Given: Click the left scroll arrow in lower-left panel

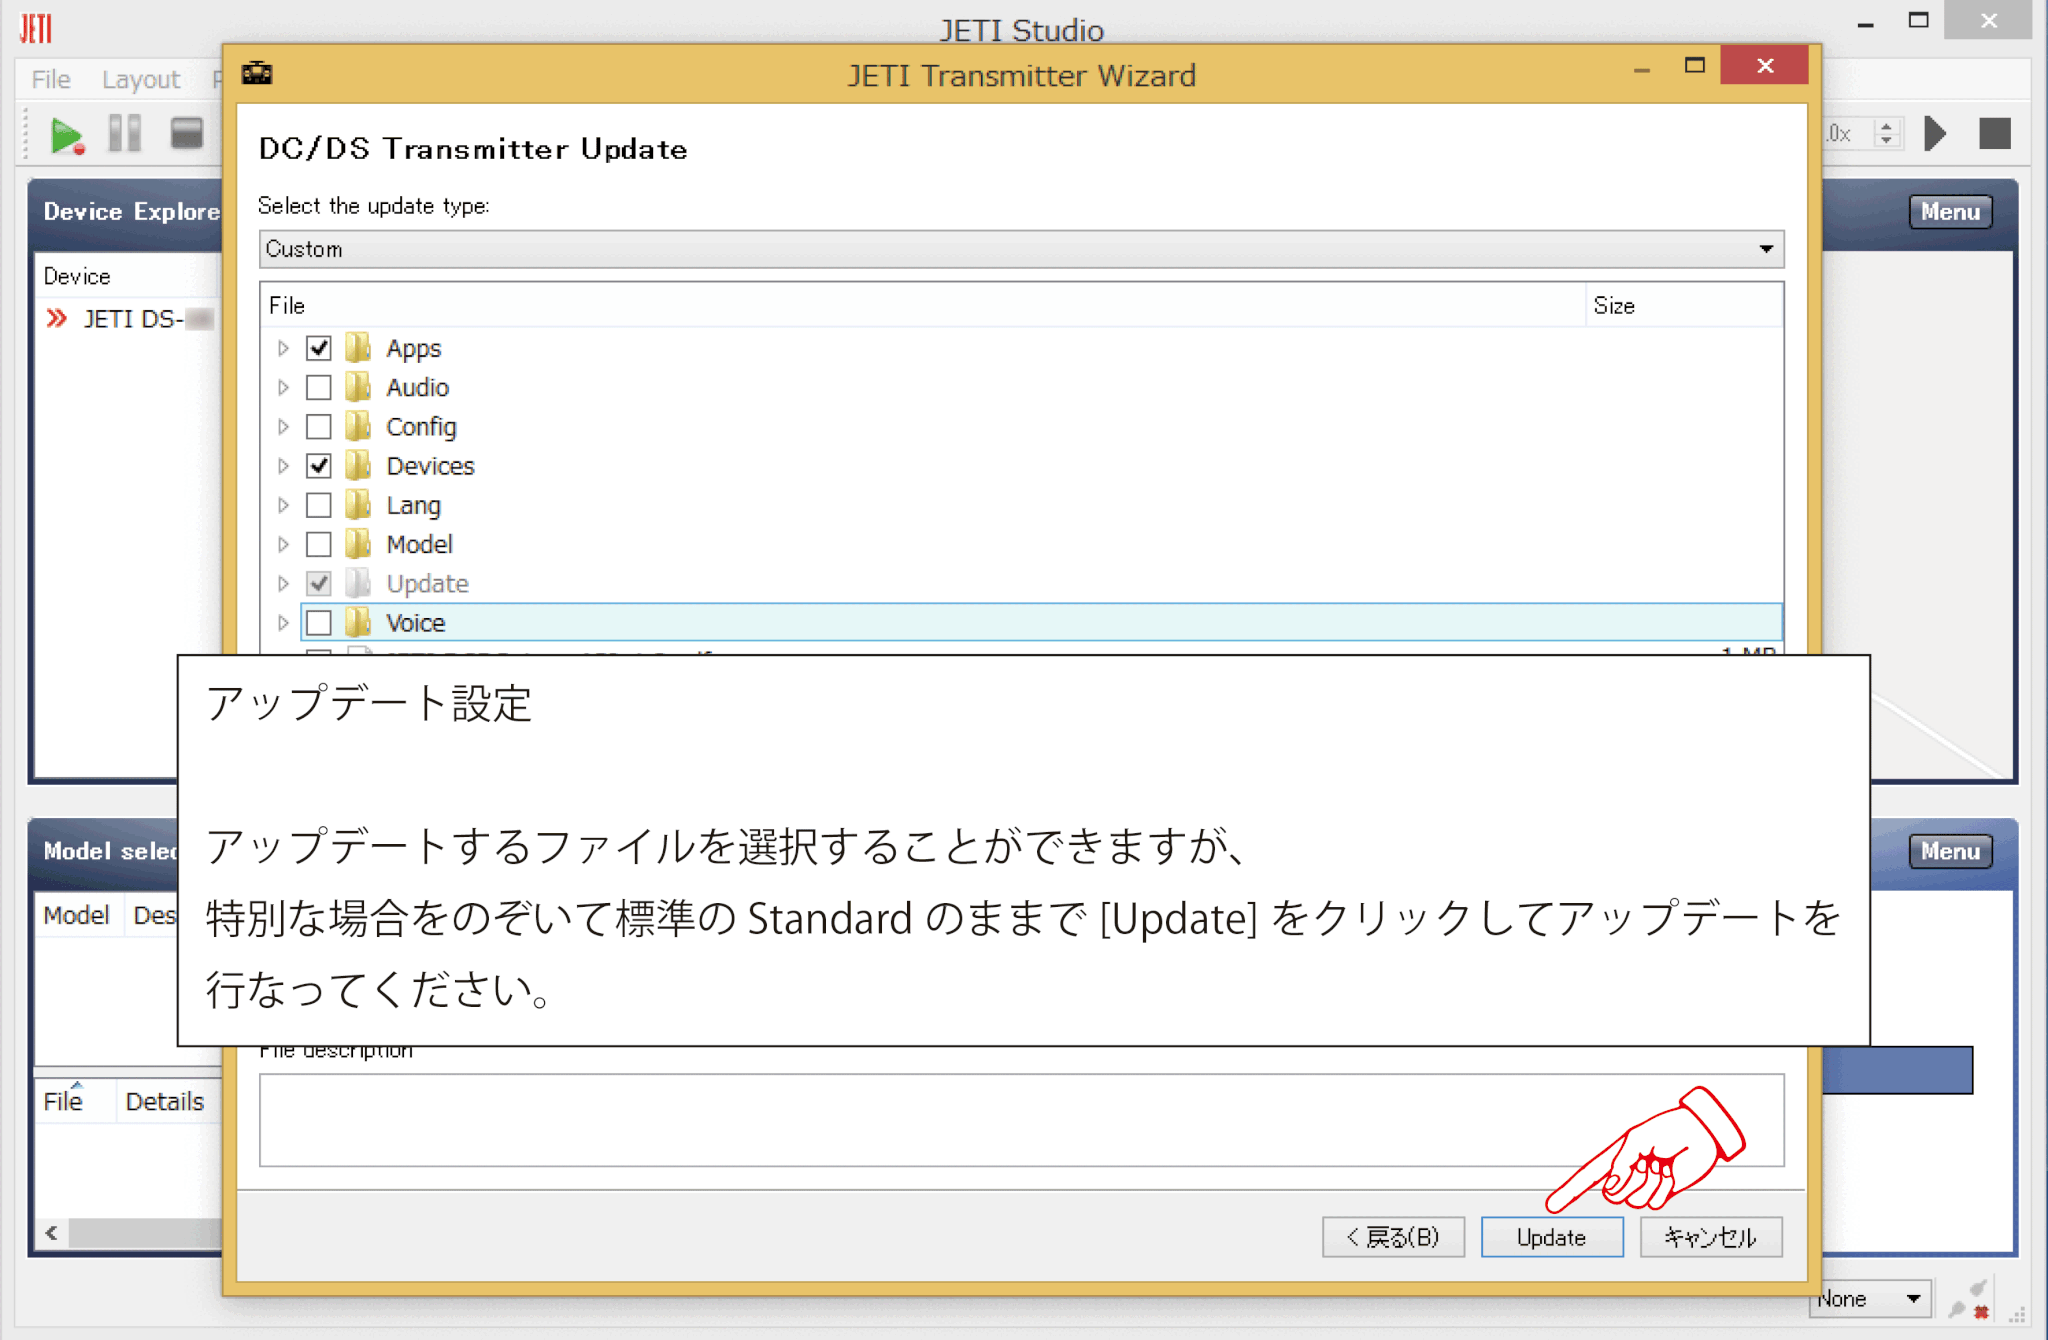Looking at the screenshot, I should (x=51, y=1233).
